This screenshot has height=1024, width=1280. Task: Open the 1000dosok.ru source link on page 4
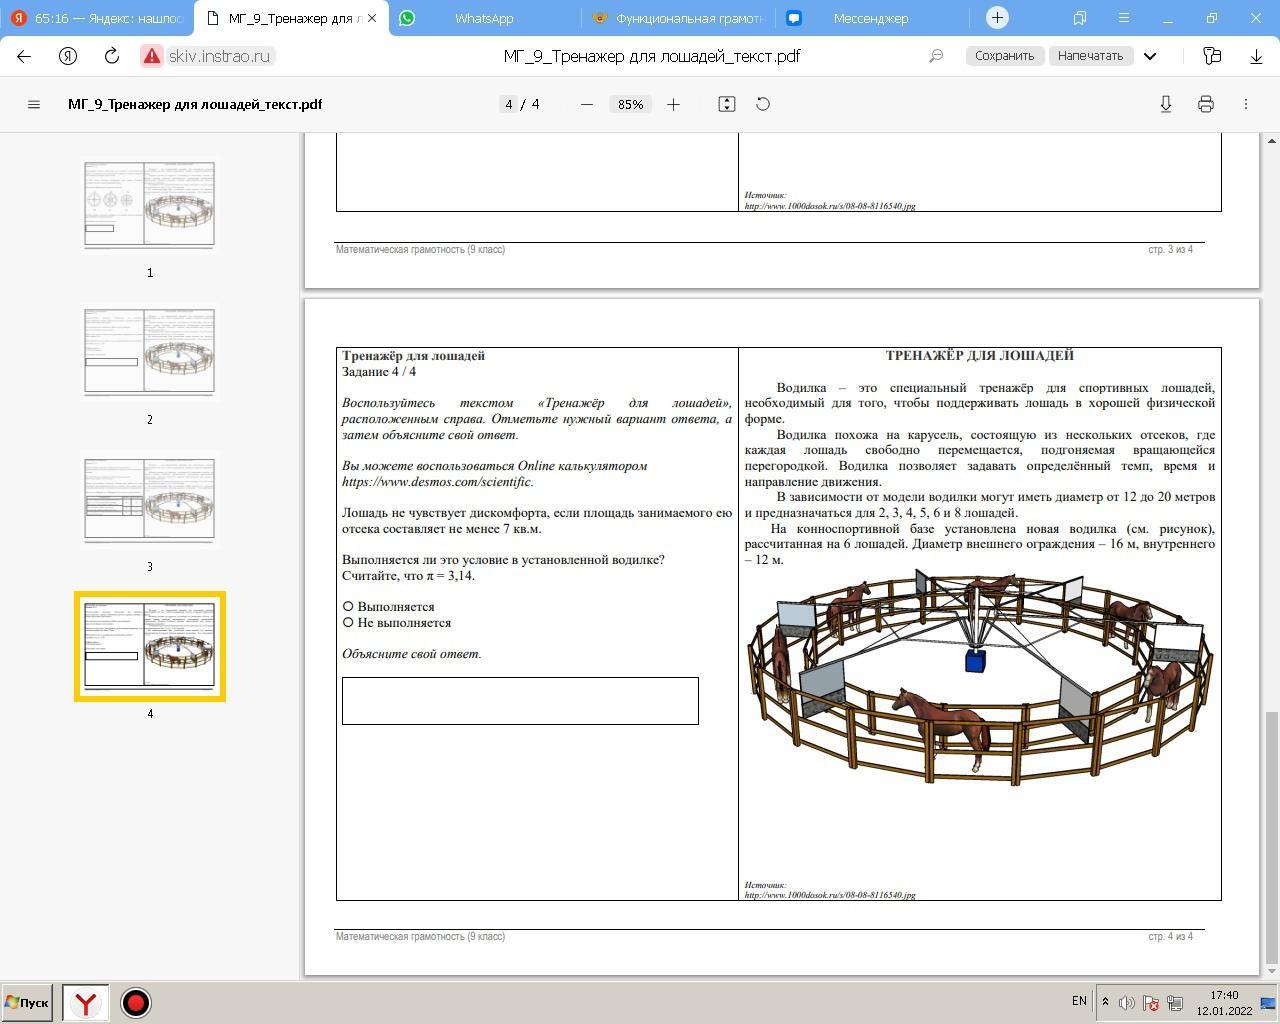(x=830, y=895)
